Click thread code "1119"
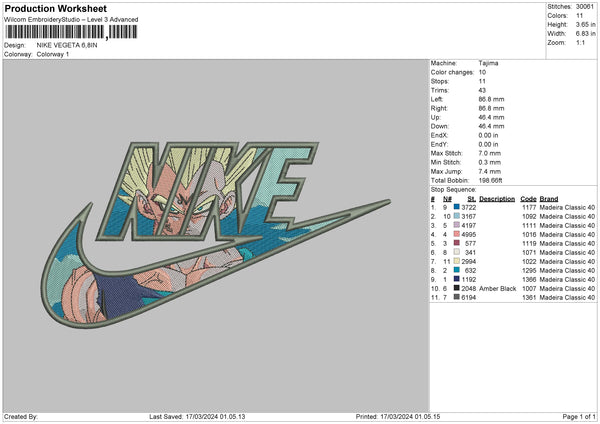This screenshot has height=424, width=600. coord(529,243)
